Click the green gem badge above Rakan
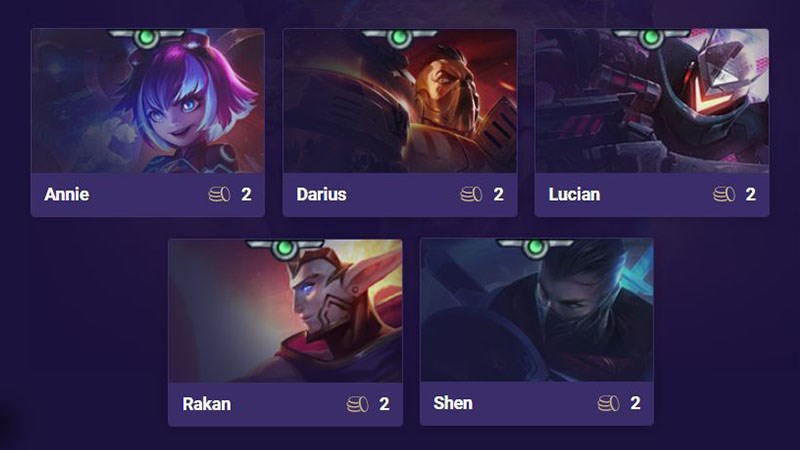 pos(285,248)
